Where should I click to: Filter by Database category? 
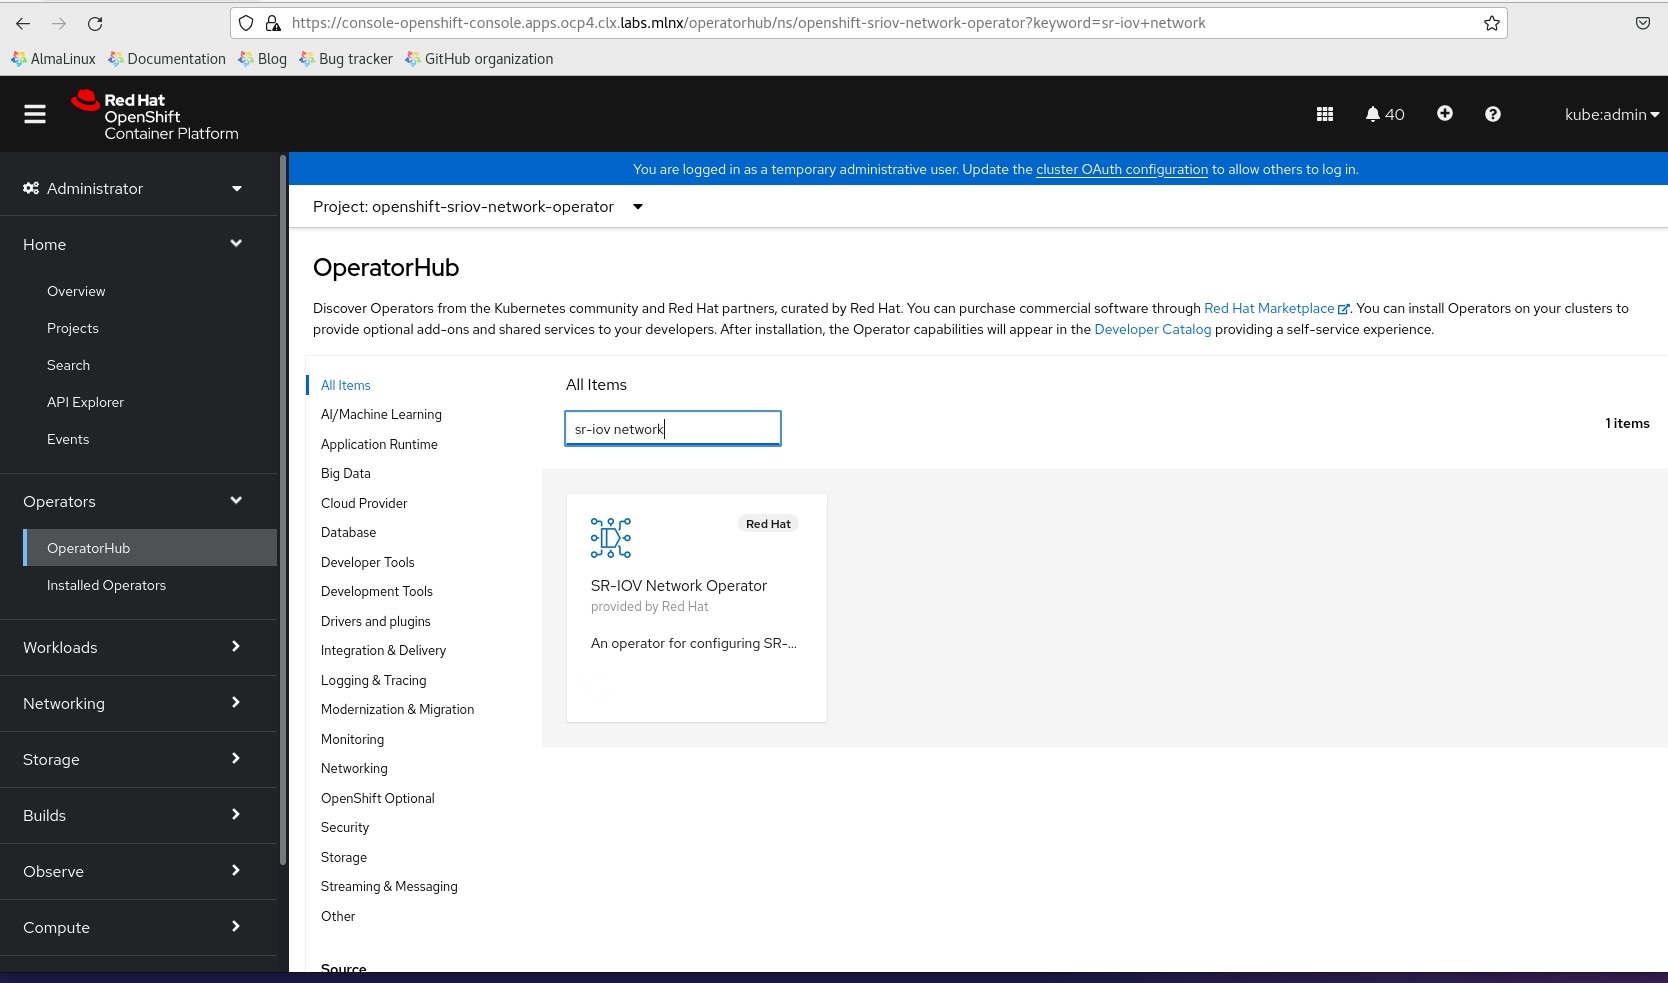pyautogui.click(x=348, y=532)
